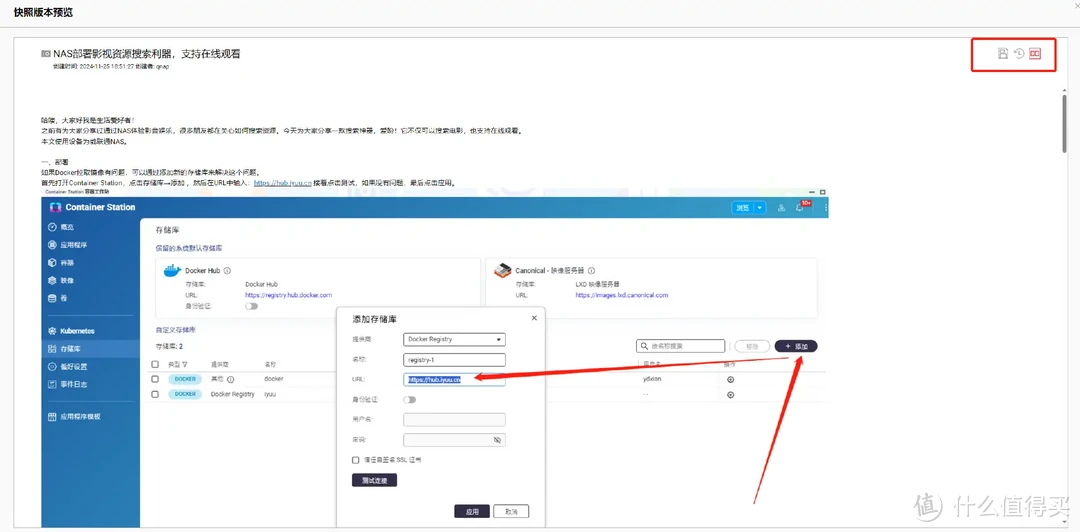Click the calendar icon beside 事件日志

point(52,384)
